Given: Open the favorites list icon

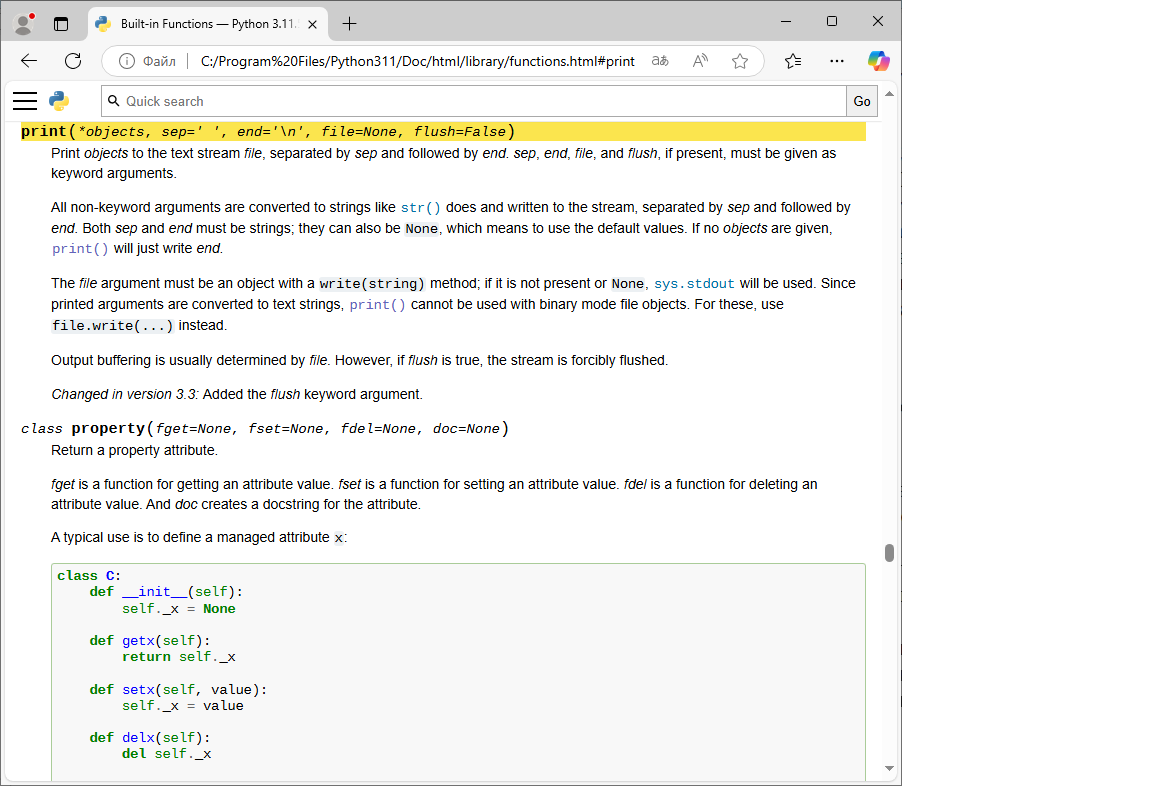Looking at the screenshot, I should pyautogui.click(x=793, y=61).
